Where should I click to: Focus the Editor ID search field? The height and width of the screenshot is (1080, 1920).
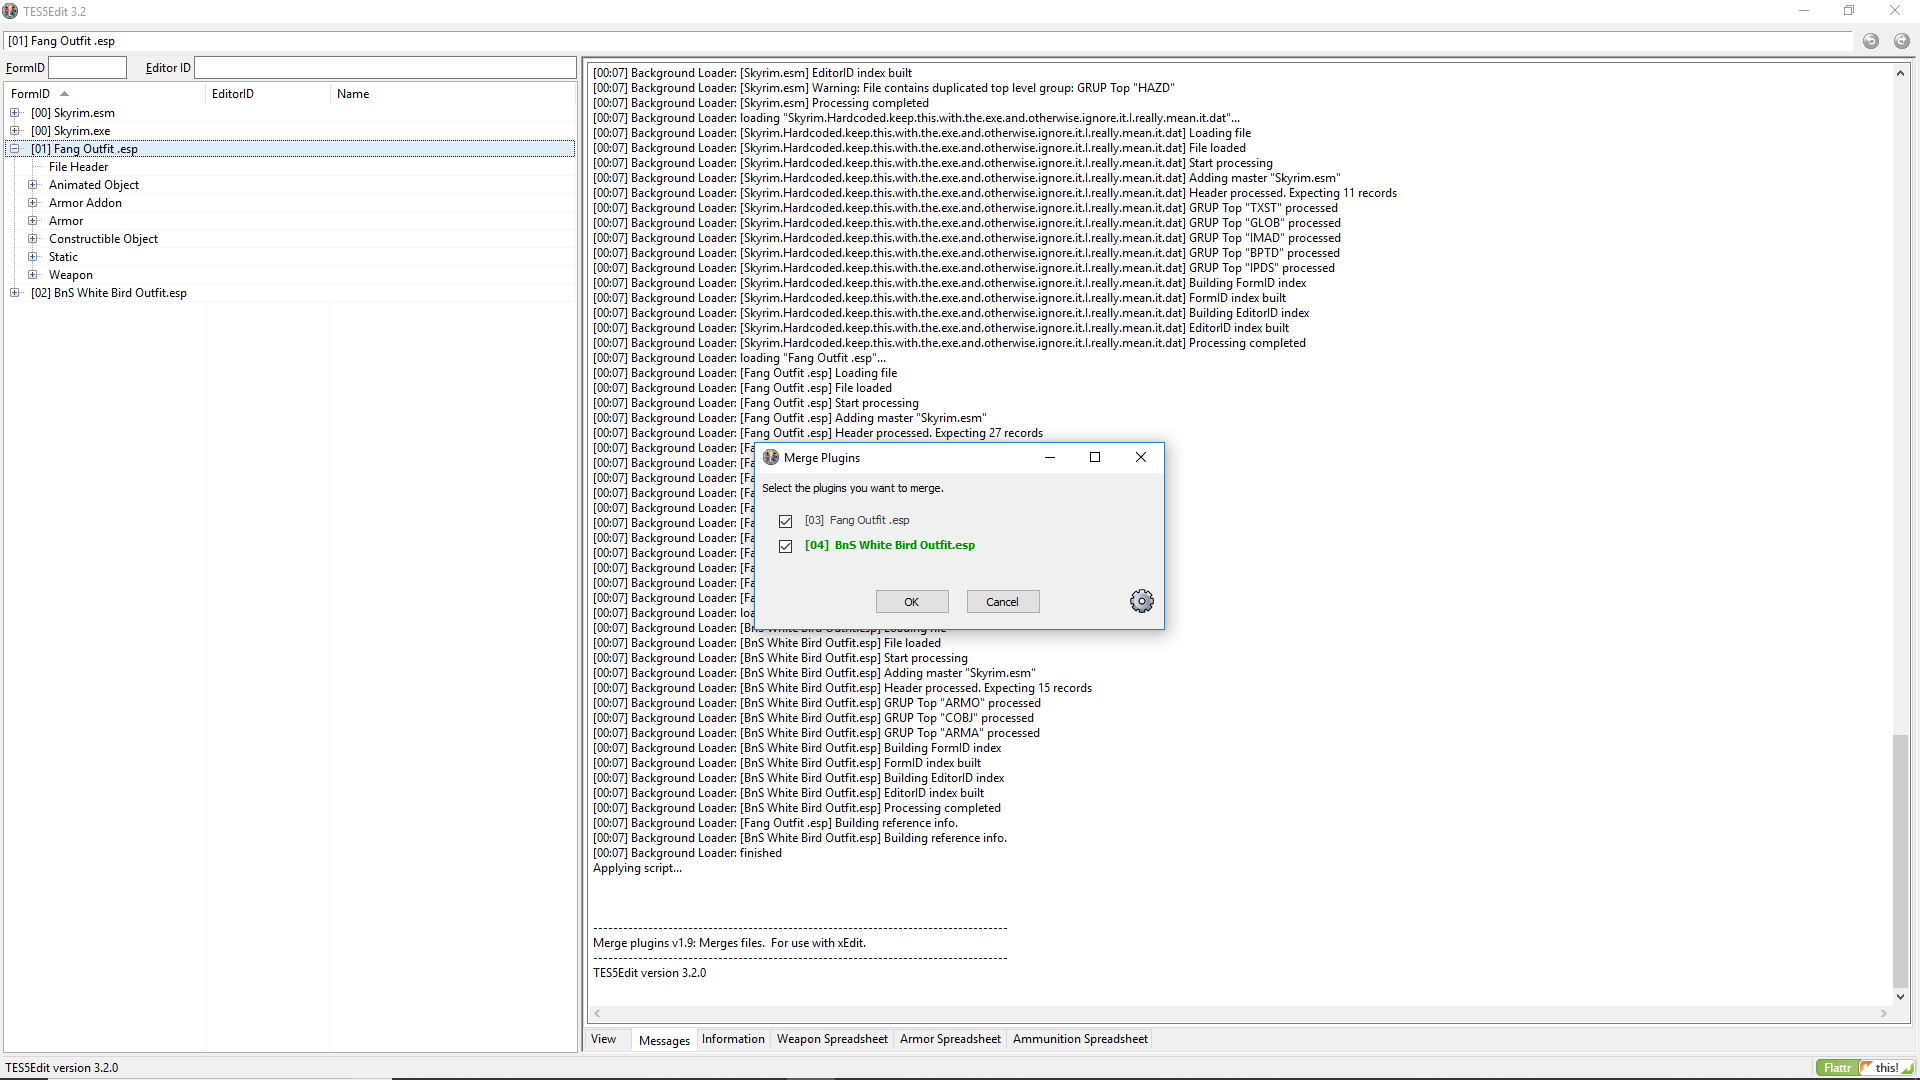click(385, 68)
